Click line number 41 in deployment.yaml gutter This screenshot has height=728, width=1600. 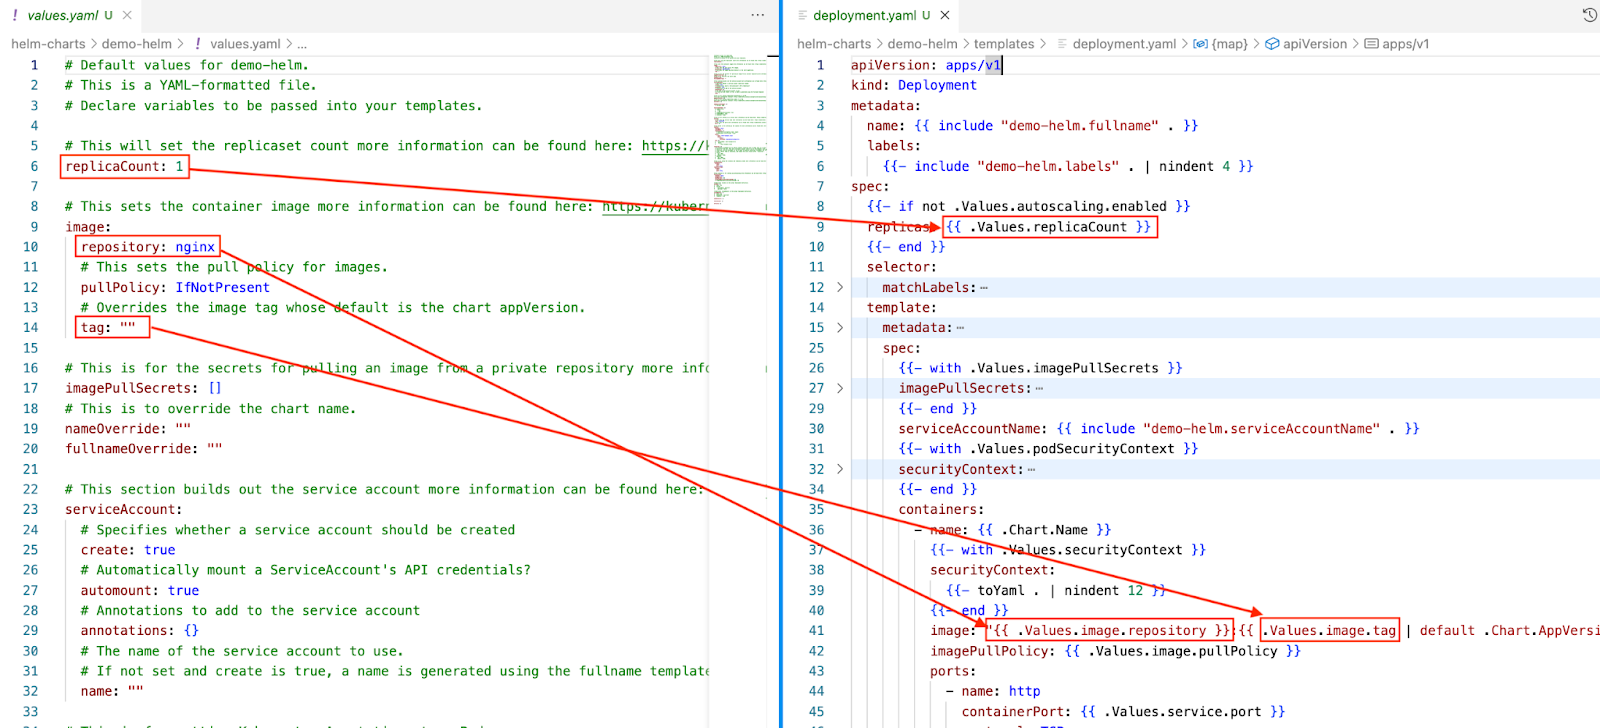tap(816, 631)
